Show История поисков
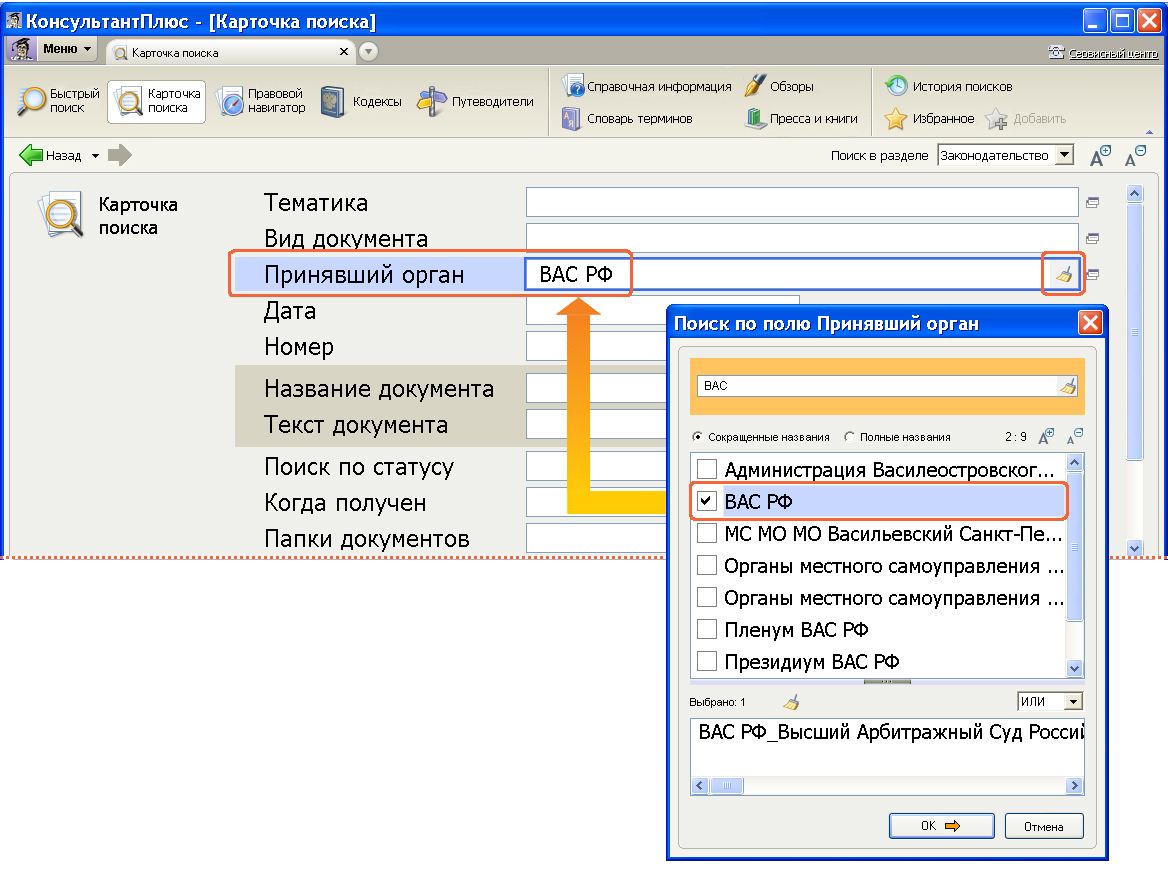 [948, 86]
